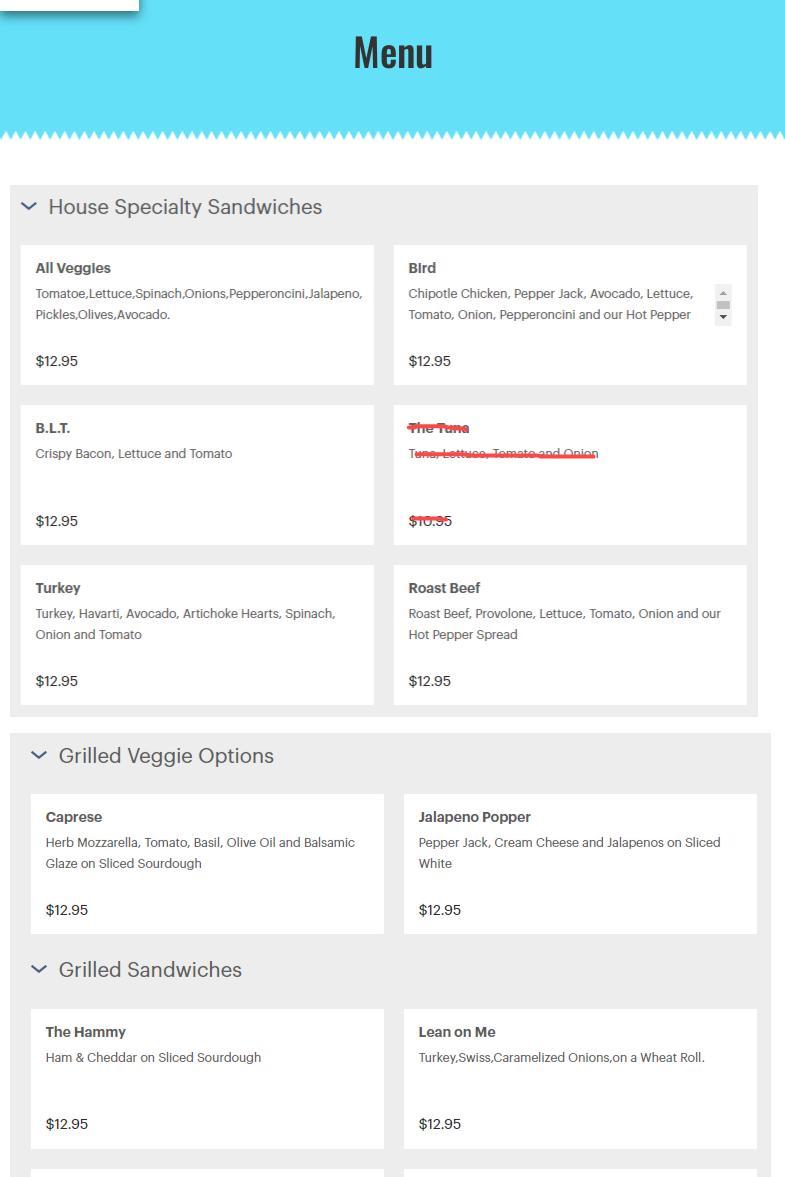Click the Bird description scrollbar thumb
785x1177 pixels.
(723, 305)
